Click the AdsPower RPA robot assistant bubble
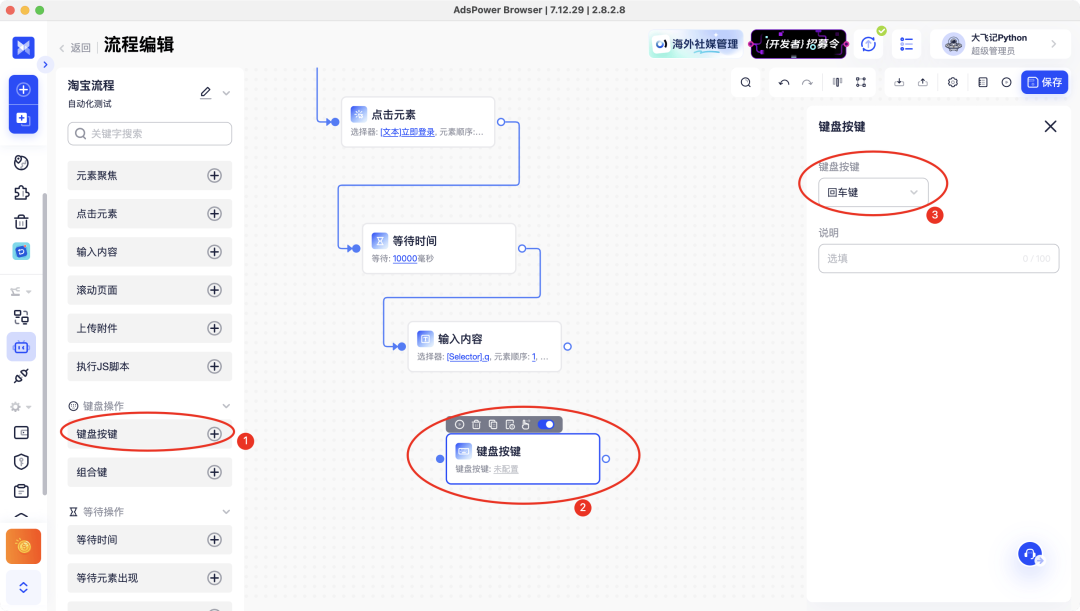This screenshot has width=1080, height=611. coord(1030,553)
